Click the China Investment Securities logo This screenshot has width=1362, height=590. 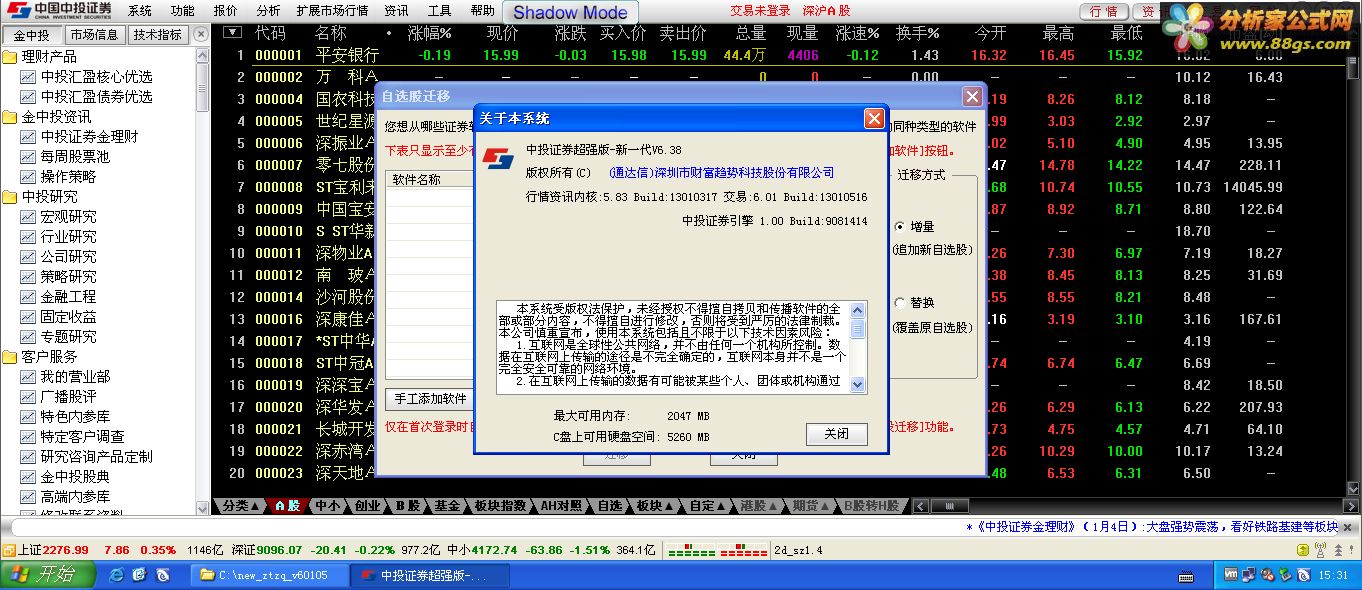[x=58, y=11]
